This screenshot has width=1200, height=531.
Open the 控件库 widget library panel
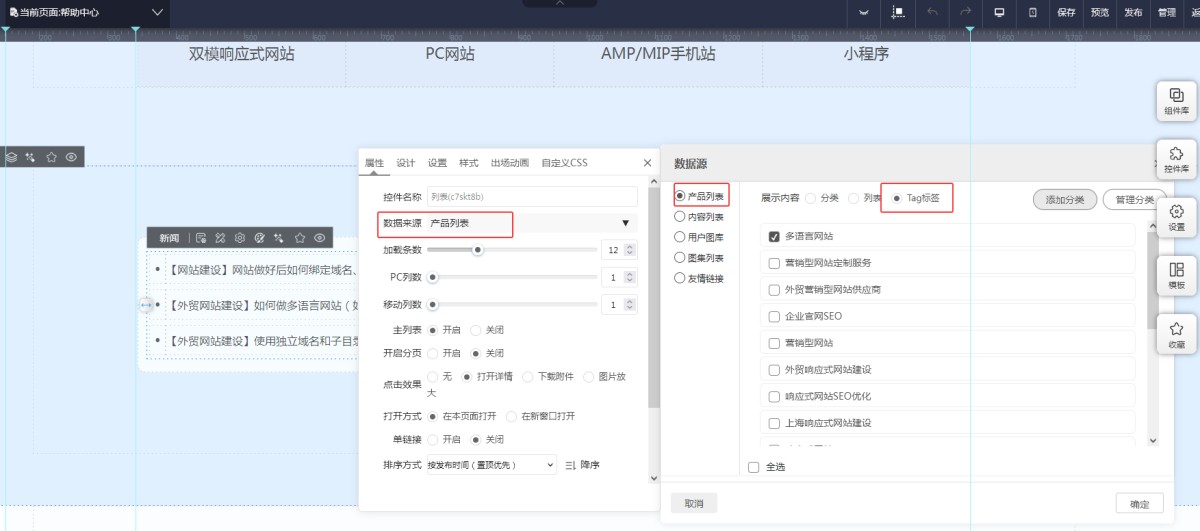(1176, 158)
